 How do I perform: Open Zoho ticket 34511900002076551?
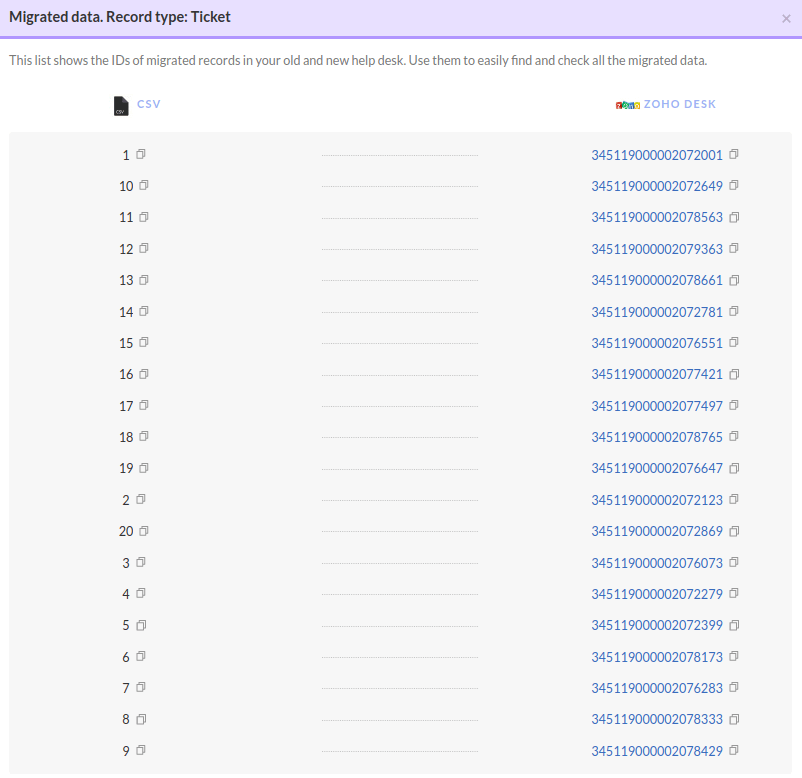tap(657, 343)
